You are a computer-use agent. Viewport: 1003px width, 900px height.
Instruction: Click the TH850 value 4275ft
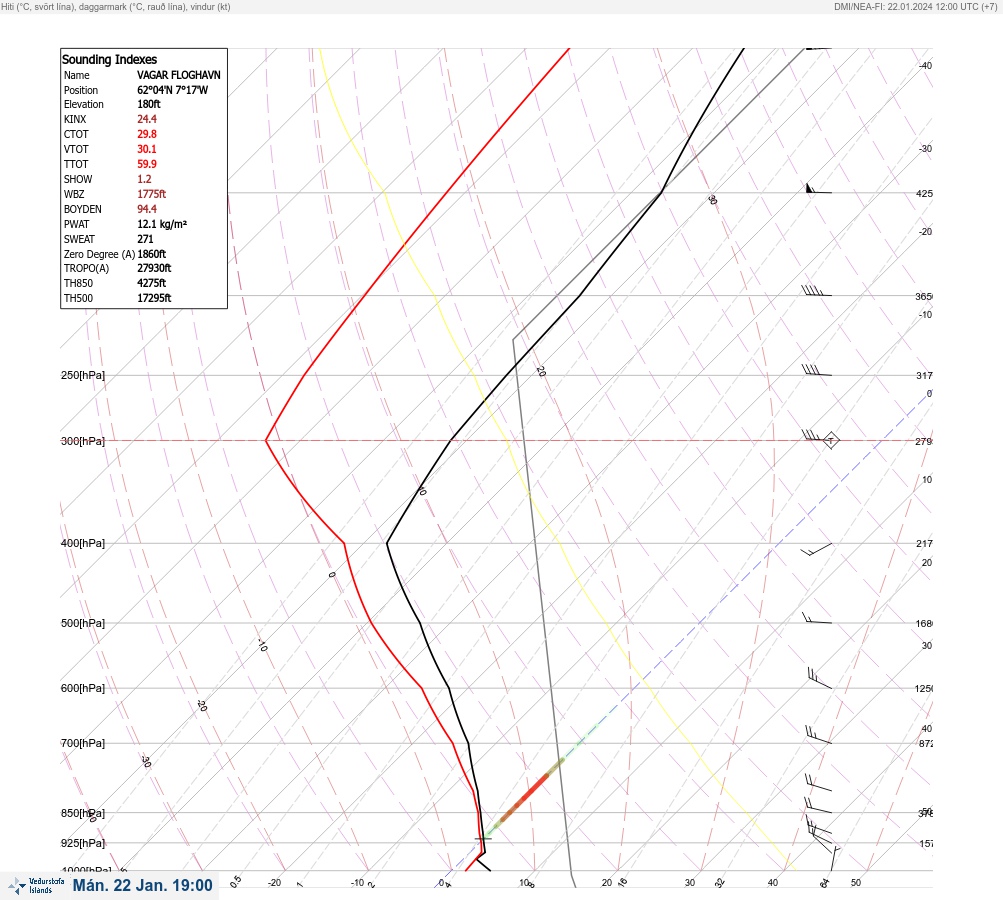[152, 283]
